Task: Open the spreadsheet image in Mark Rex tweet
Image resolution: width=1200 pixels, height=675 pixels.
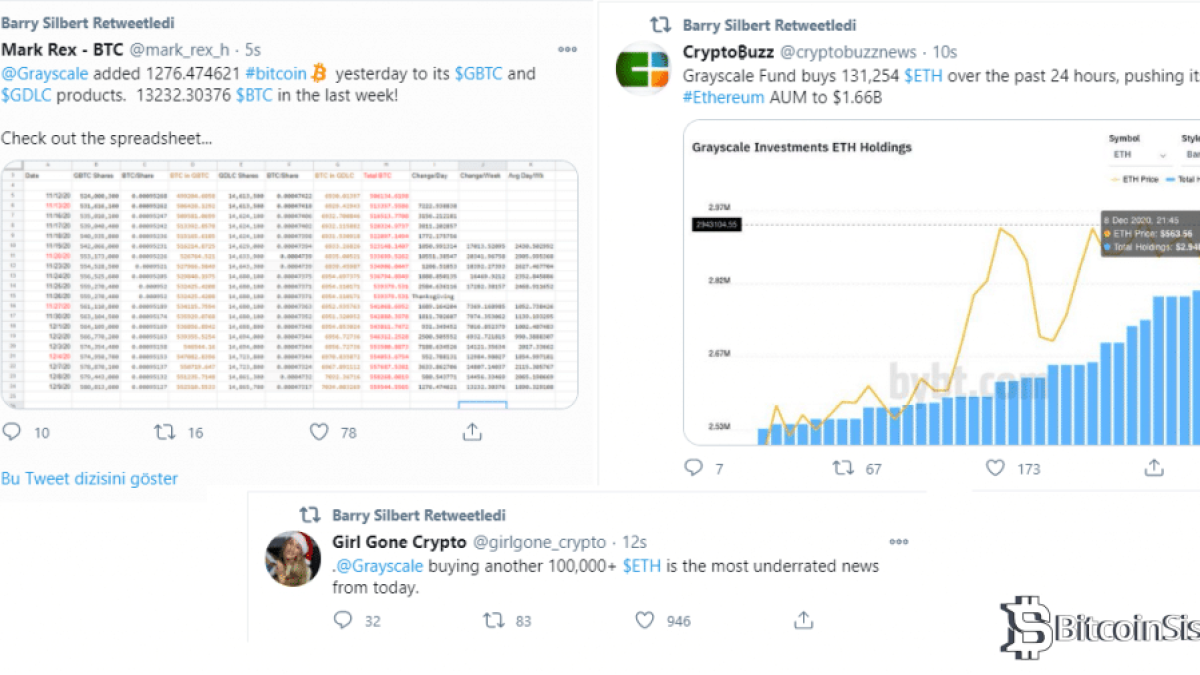Action: 289,284
